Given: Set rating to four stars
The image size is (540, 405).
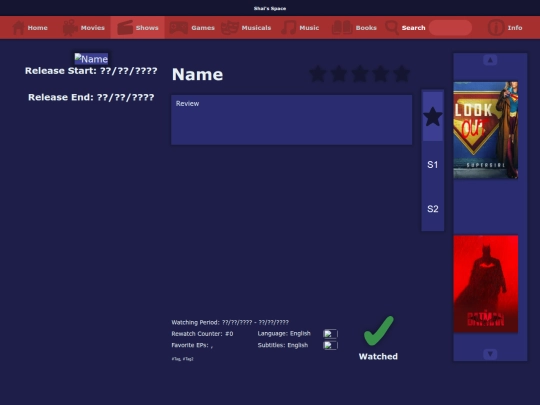Looking at the screenshot, I should (x=381, y=74).
